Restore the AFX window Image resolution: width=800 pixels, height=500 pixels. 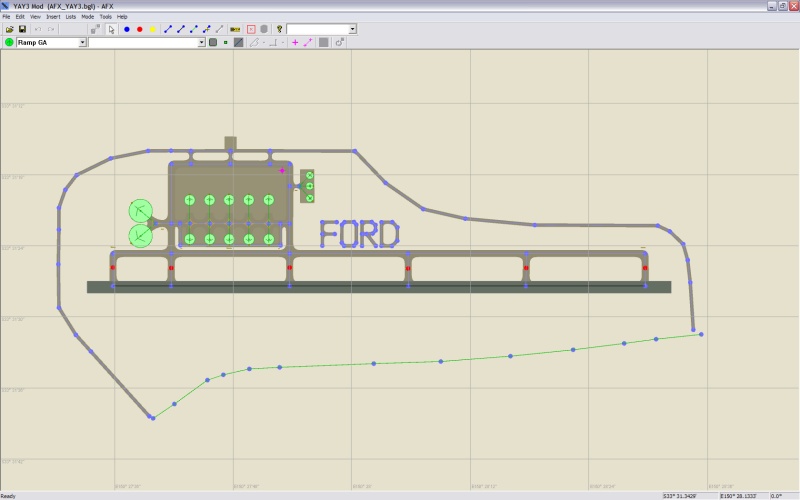(782, 6)
